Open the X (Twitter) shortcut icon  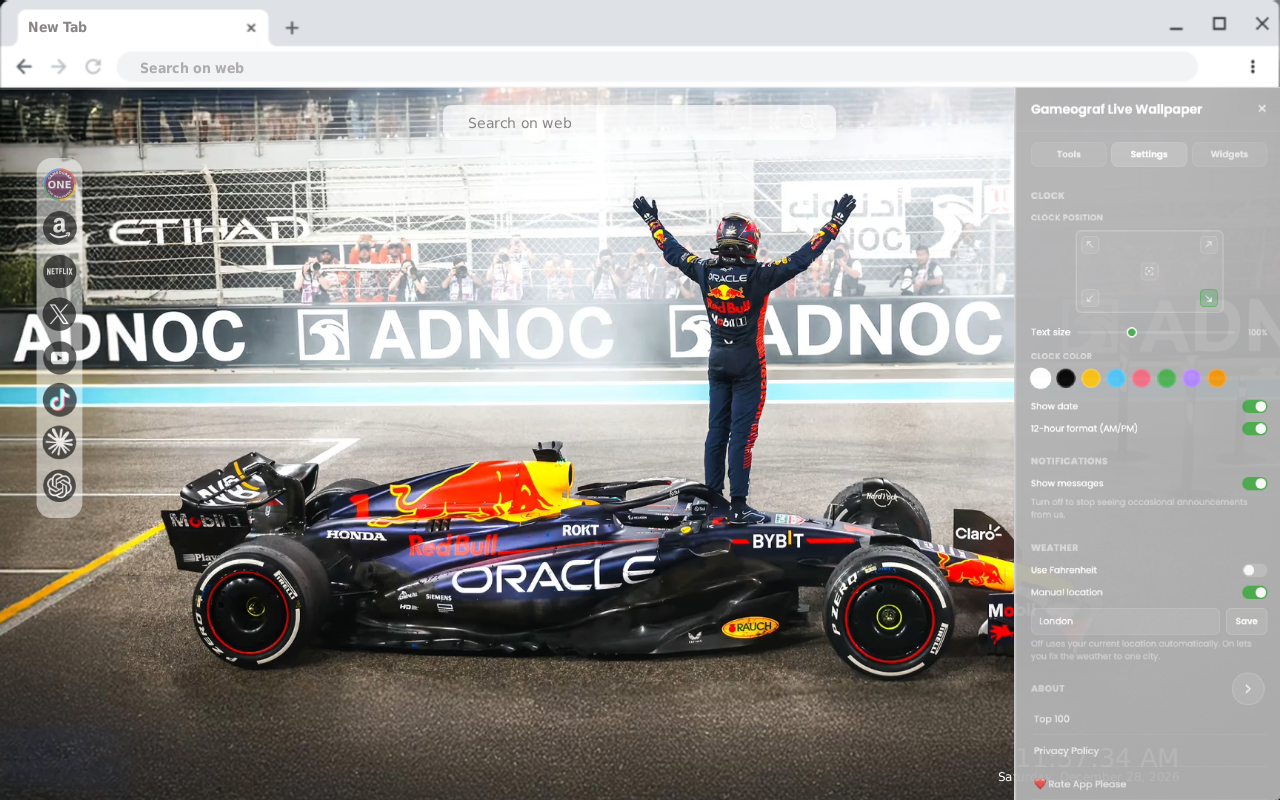(60, 314)
